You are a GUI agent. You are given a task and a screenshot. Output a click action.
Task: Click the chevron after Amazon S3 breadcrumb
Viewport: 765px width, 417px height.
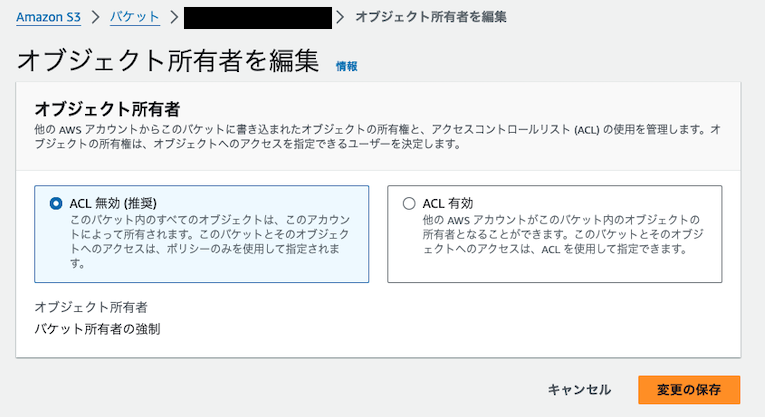(96, 18)
